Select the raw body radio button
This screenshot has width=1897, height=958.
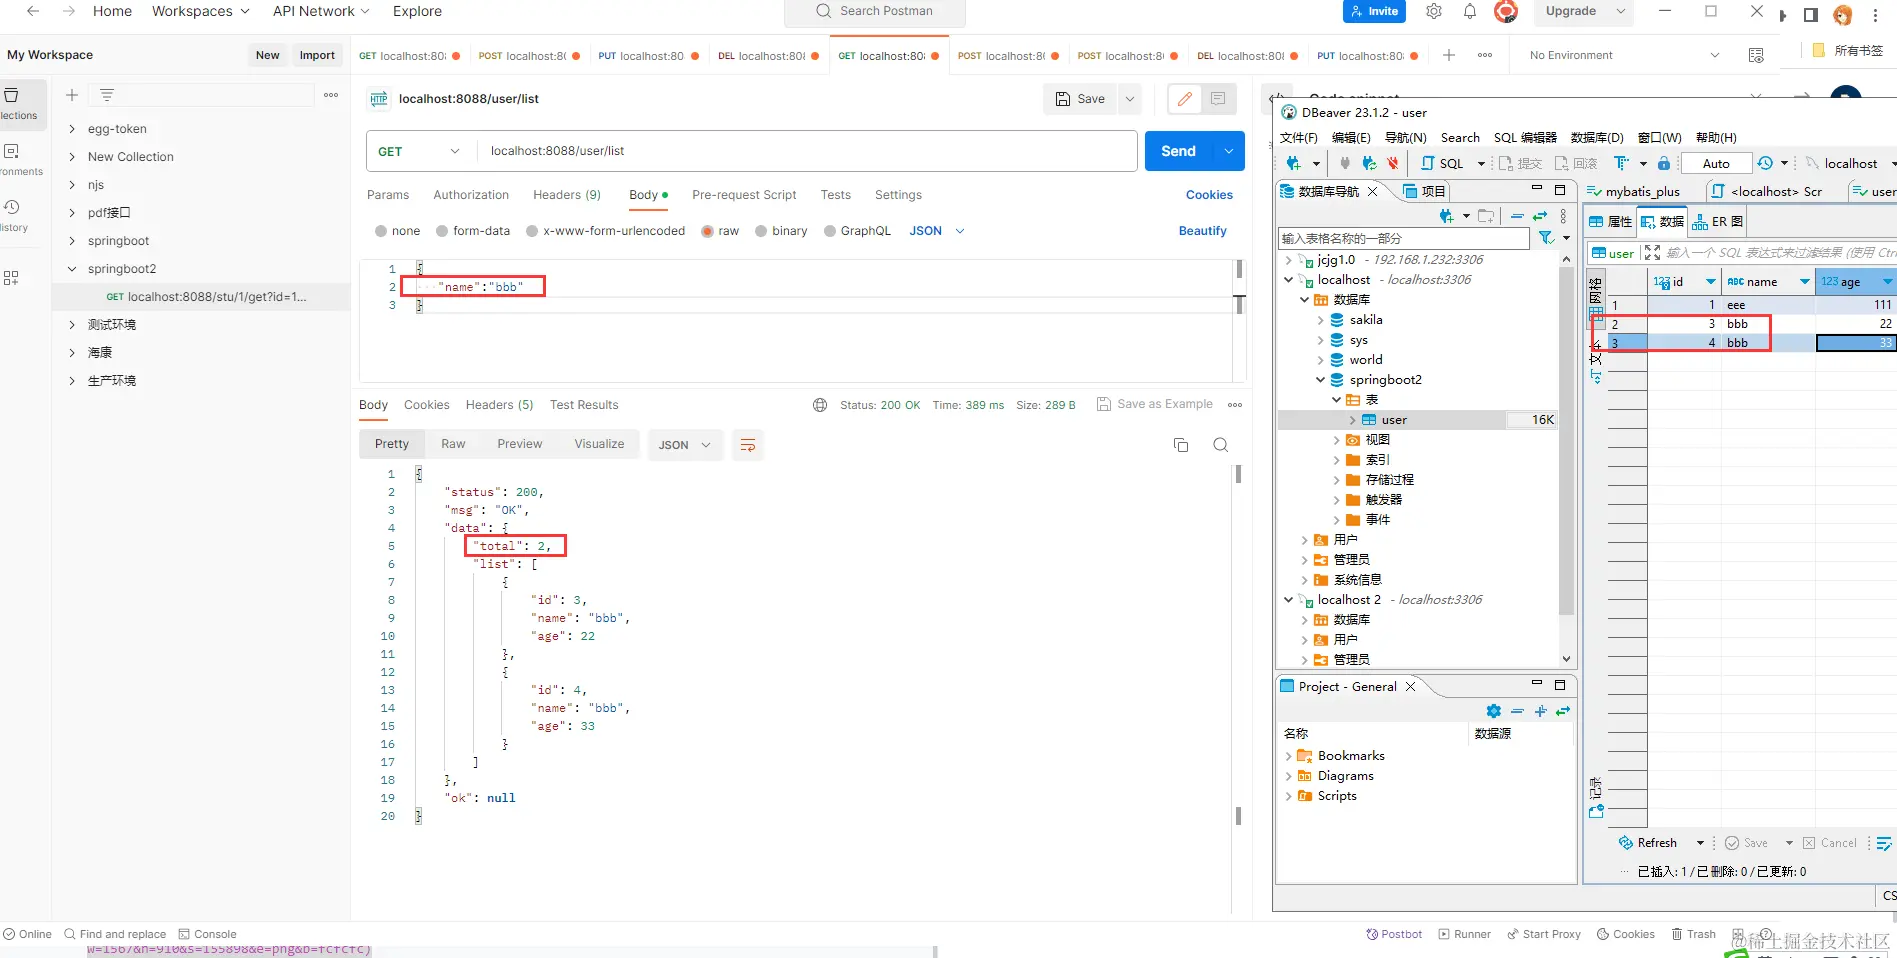point(708,231)
